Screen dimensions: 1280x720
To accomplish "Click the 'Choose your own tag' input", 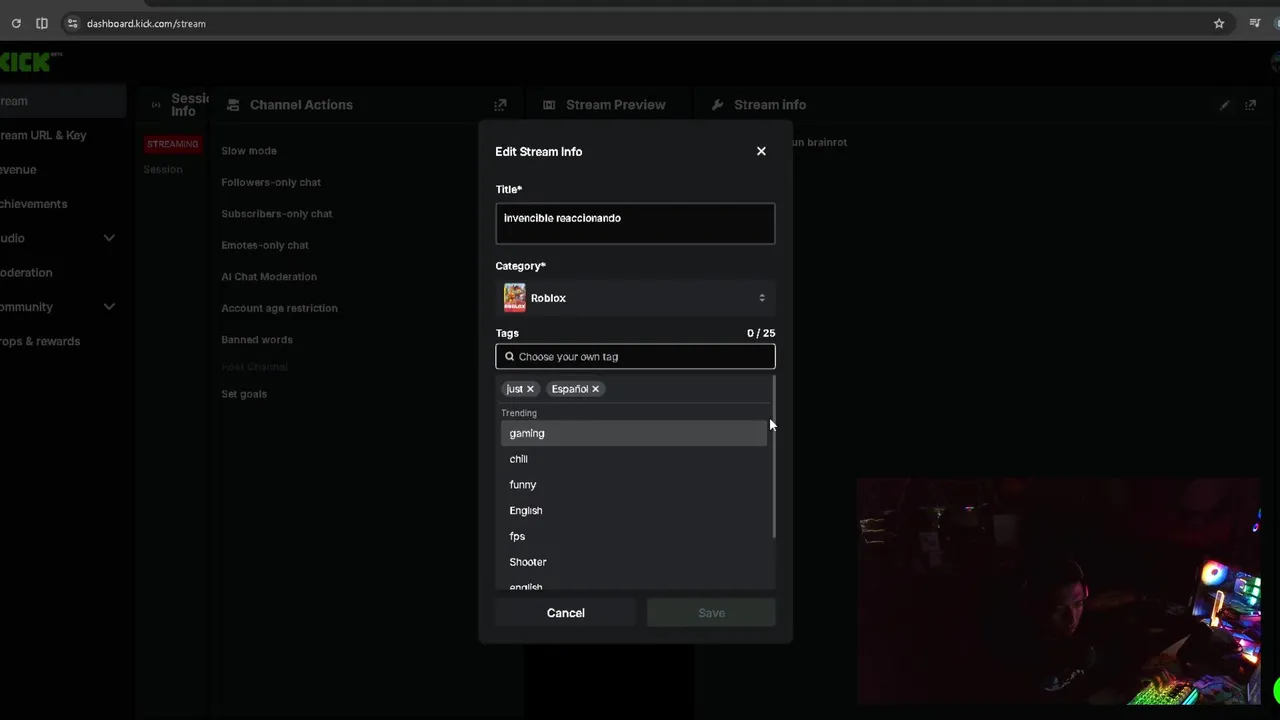I will tap(635, 356).
